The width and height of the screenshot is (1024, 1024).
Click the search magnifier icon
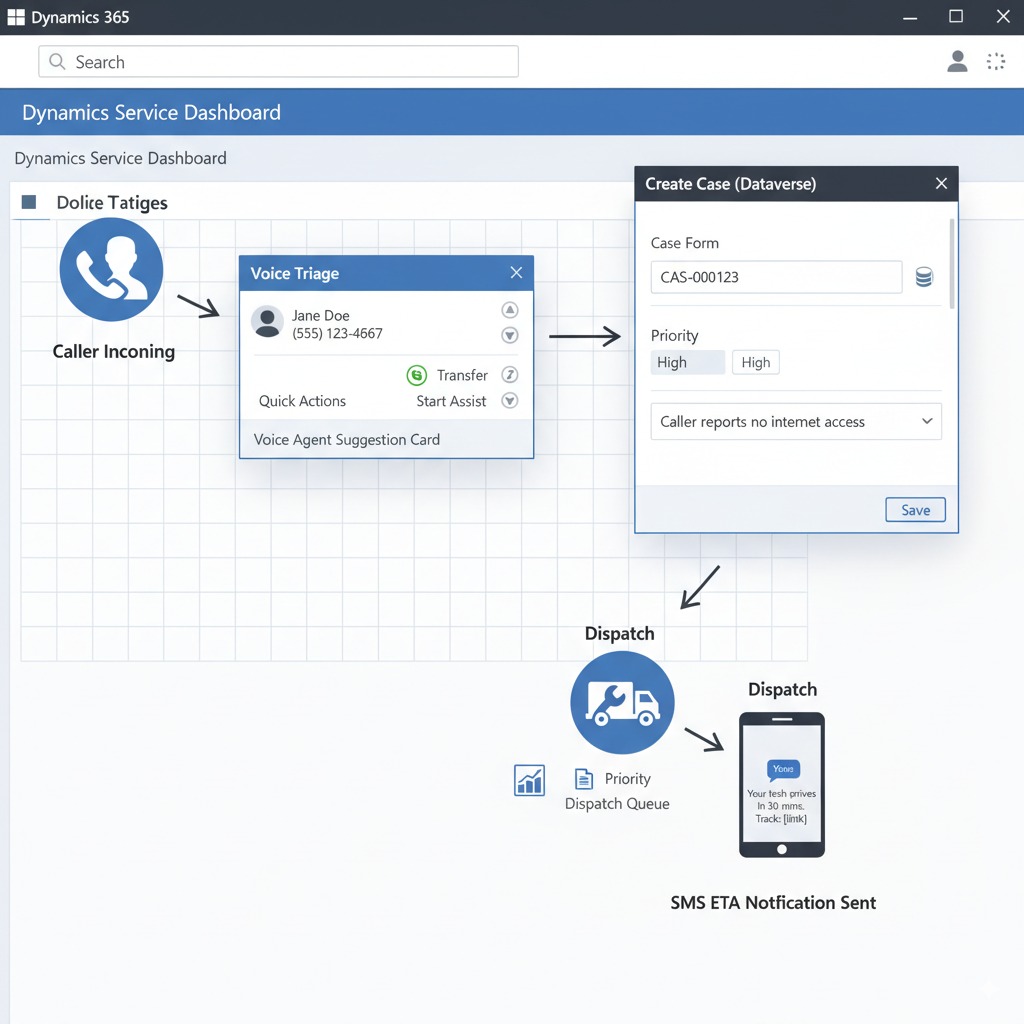click(x=57, y=61)
